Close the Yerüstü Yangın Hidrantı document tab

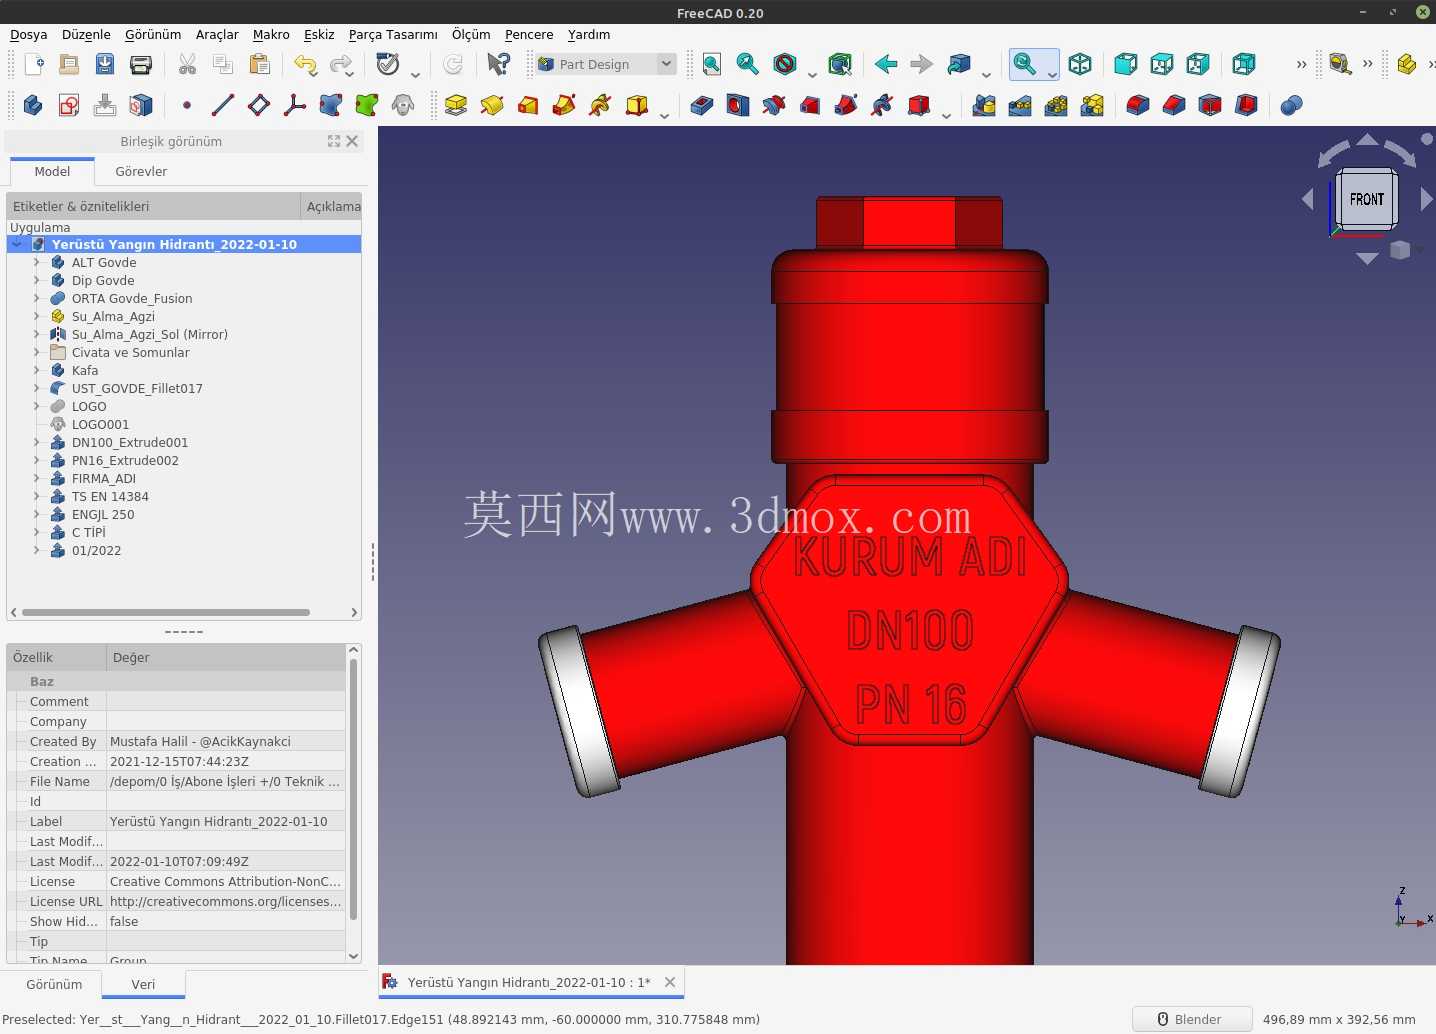670,982
